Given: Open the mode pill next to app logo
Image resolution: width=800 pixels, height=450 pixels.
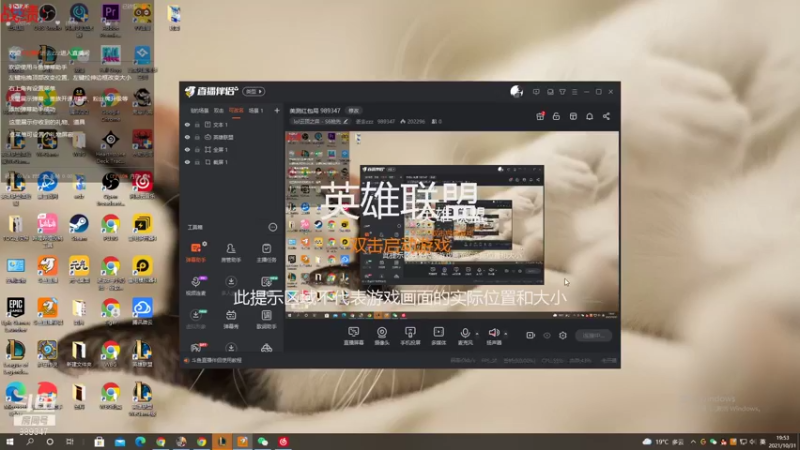Looking at the screenshot, I should click(254, 91).
